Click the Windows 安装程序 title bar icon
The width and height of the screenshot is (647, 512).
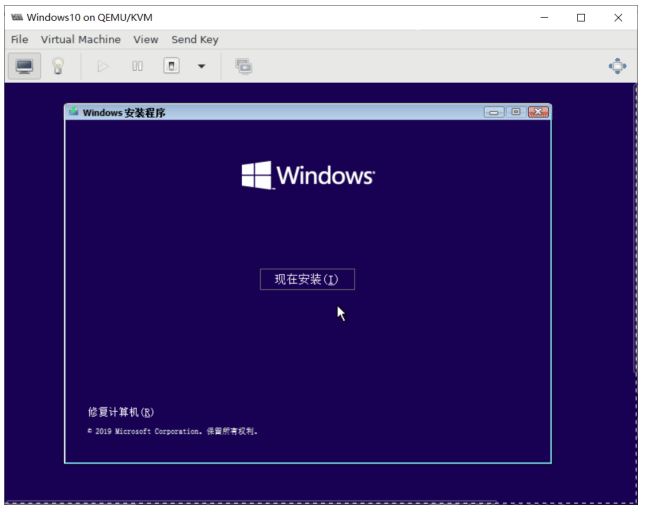[x=73, y=111]
